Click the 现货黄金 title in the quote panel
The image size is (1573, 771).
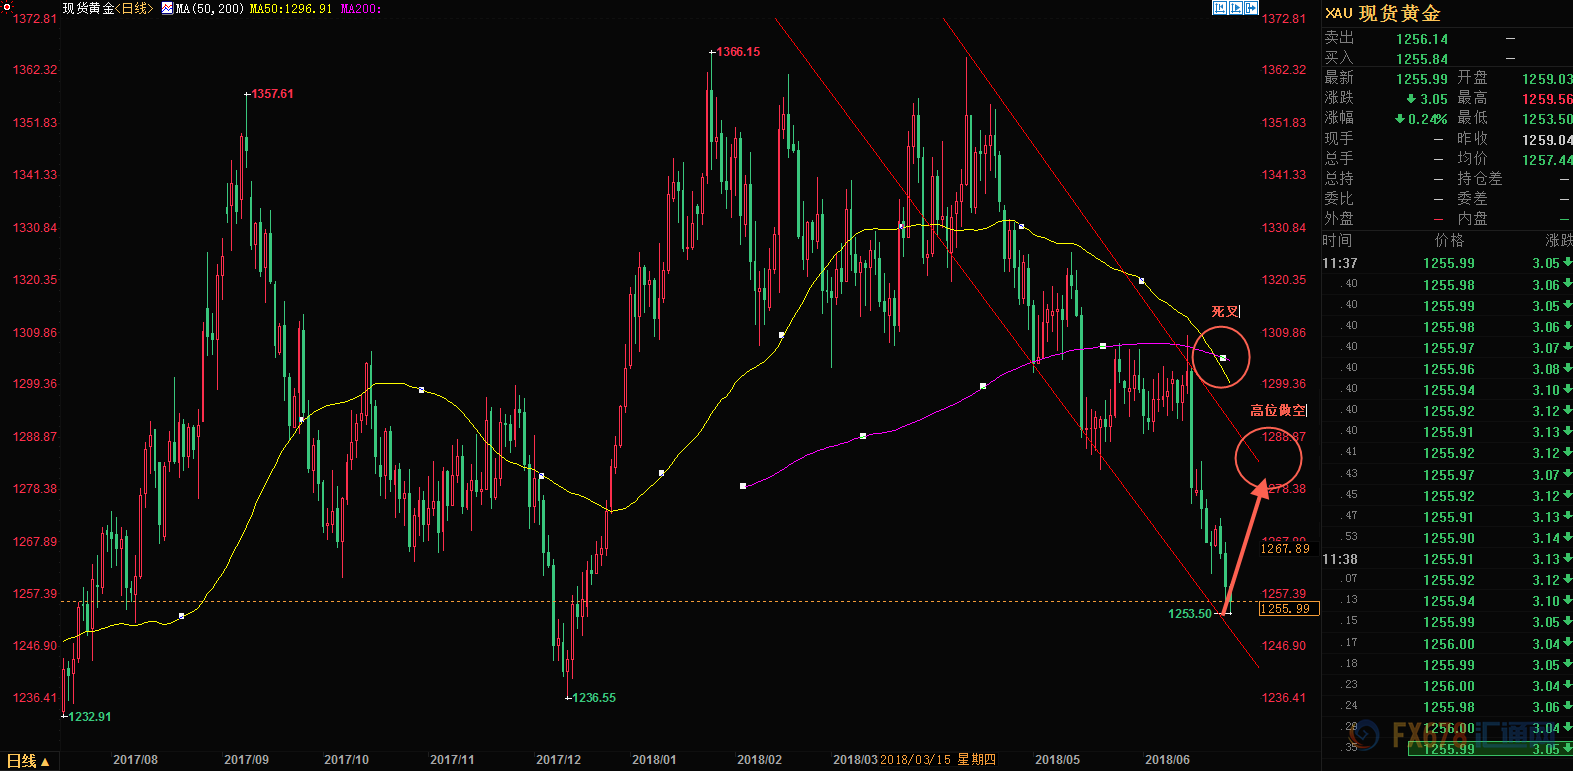pyautogui.click(x=1400, y=13)
